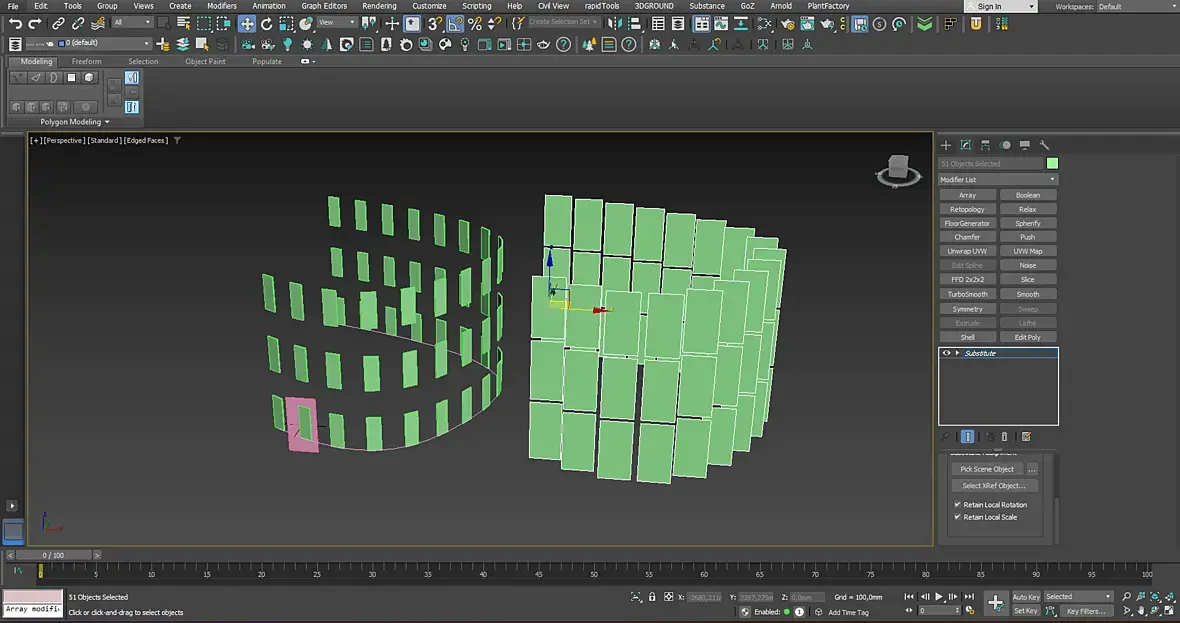Apply the TurboSmooth modifier button

(967, 294)
